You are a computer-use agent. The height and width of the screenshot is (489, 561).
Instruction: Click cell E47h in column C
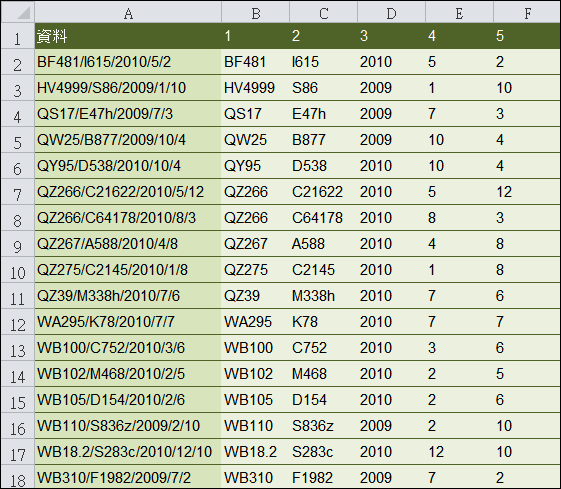(323, 114)
